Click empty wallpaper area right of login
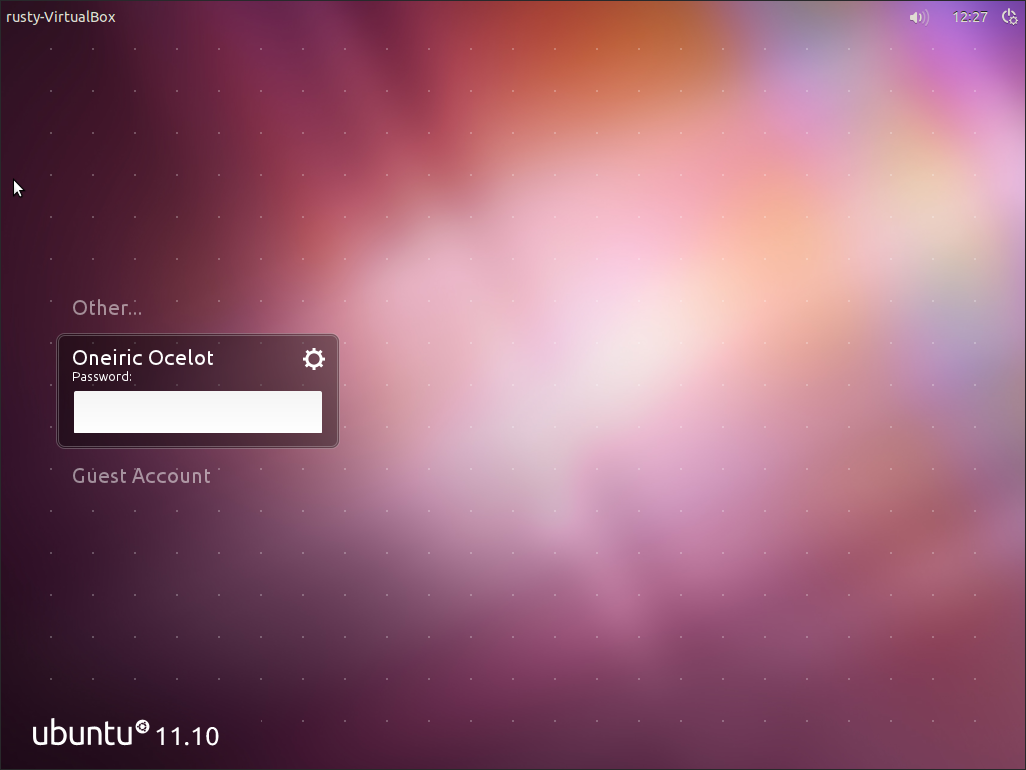The height and width of the screenshot is (770, 1026). point(650,400)
